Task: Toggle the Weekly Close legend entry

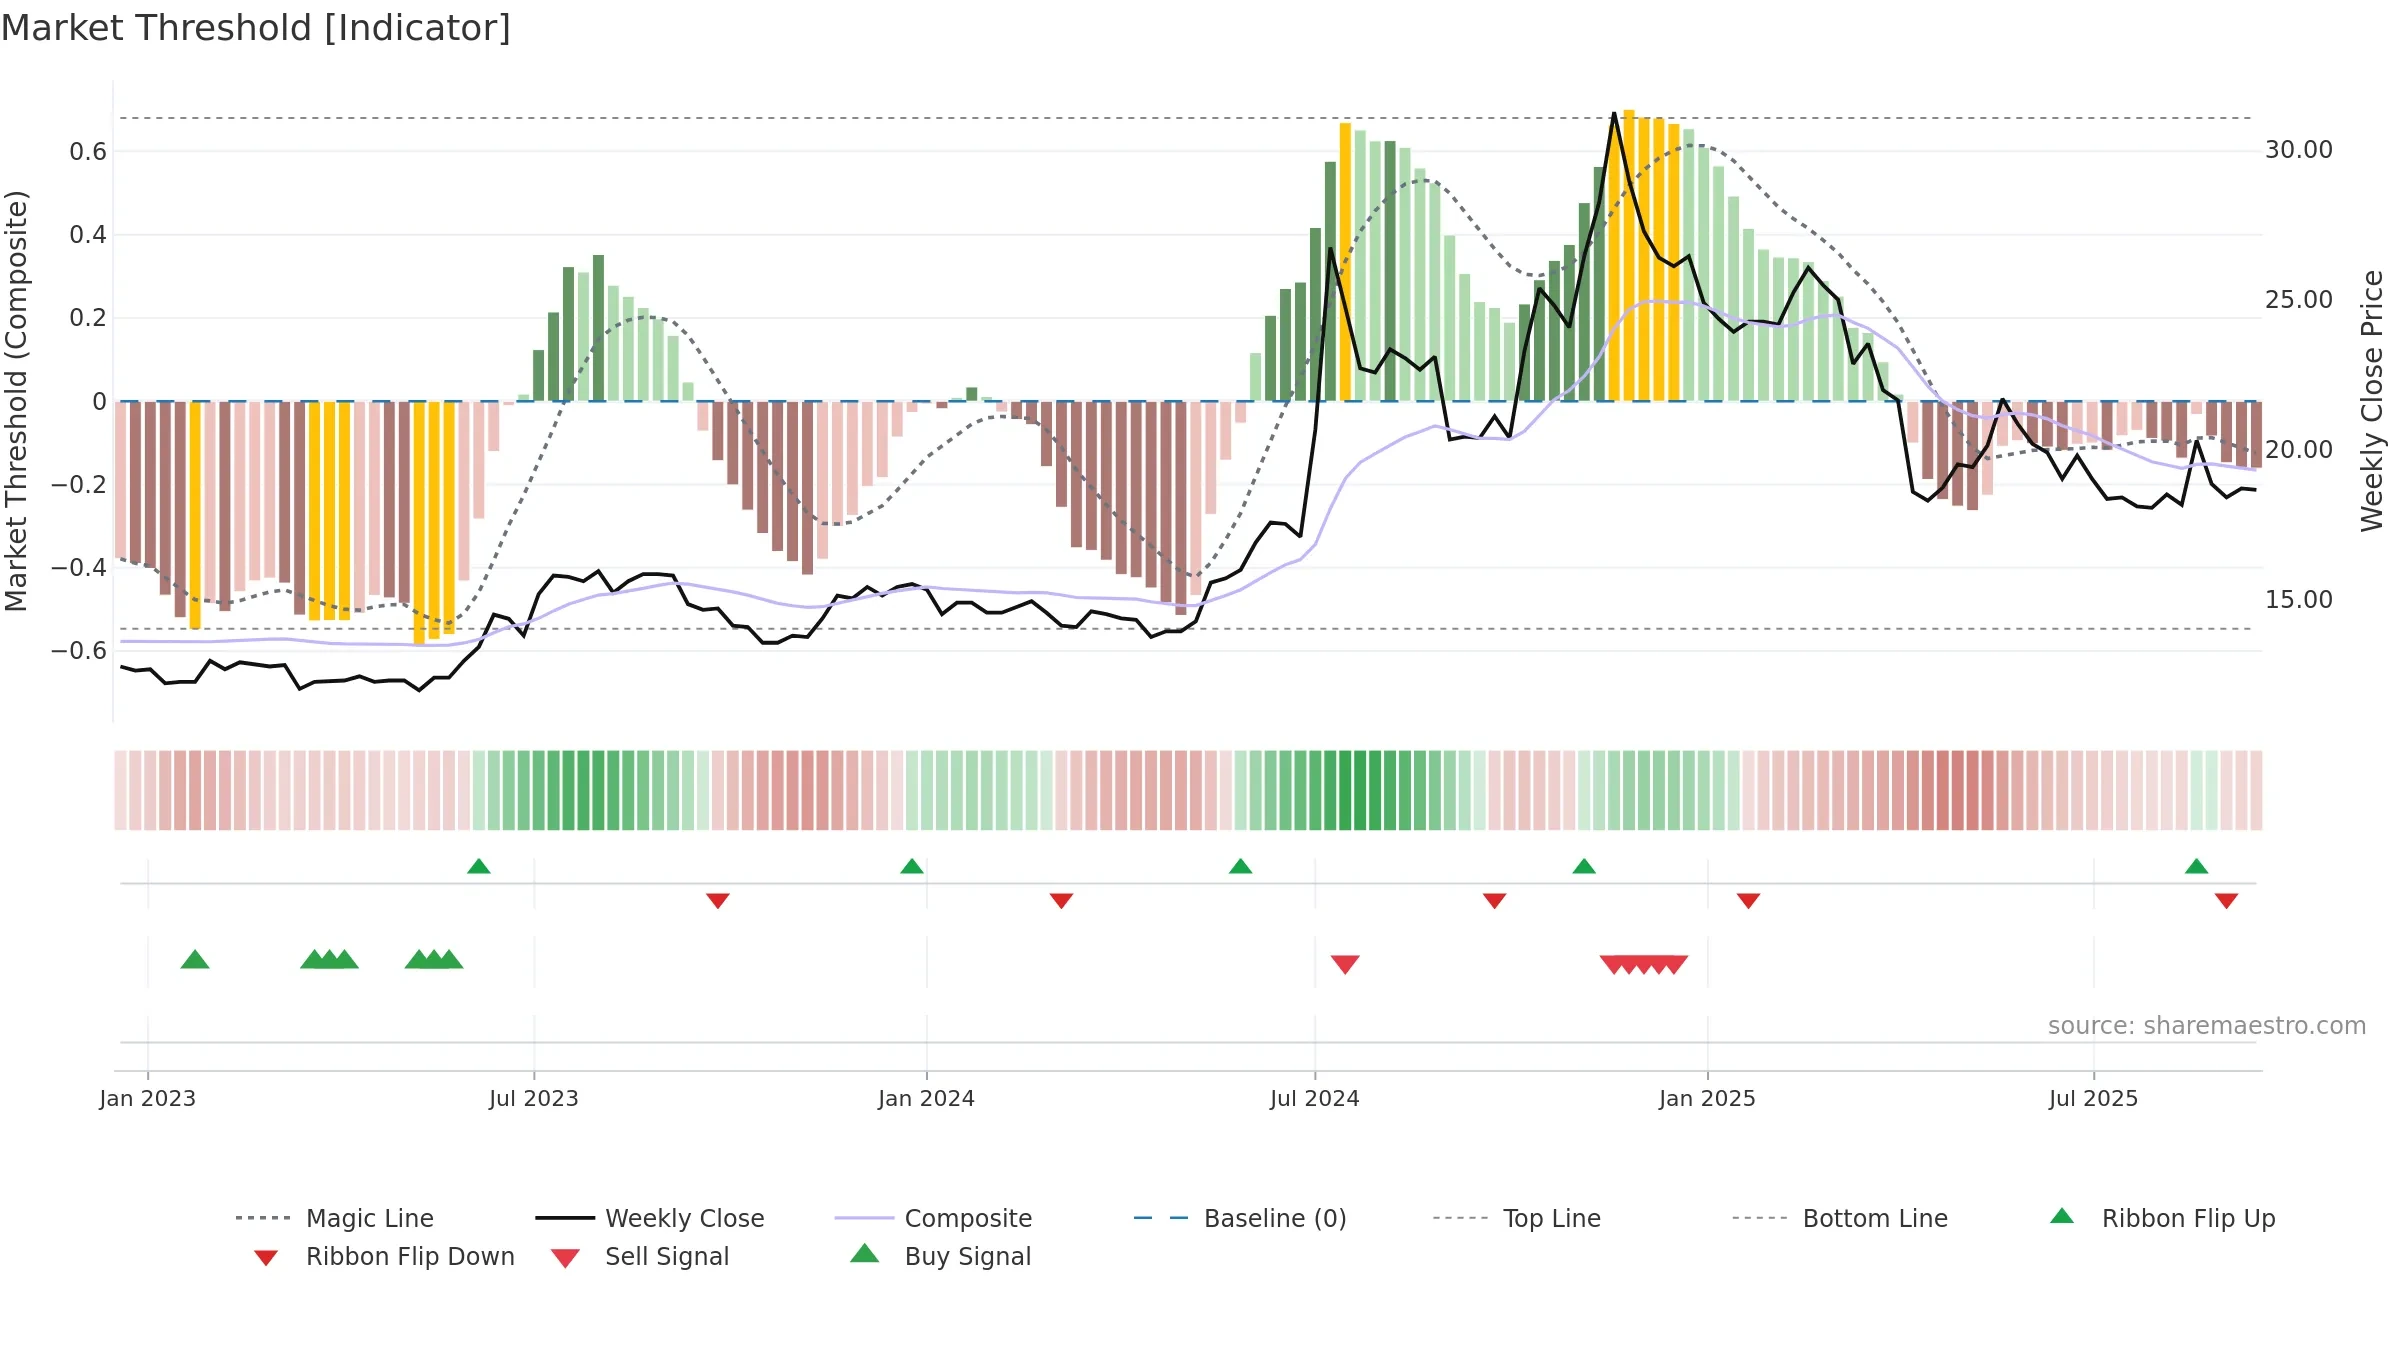Action: click(649, 1218)
